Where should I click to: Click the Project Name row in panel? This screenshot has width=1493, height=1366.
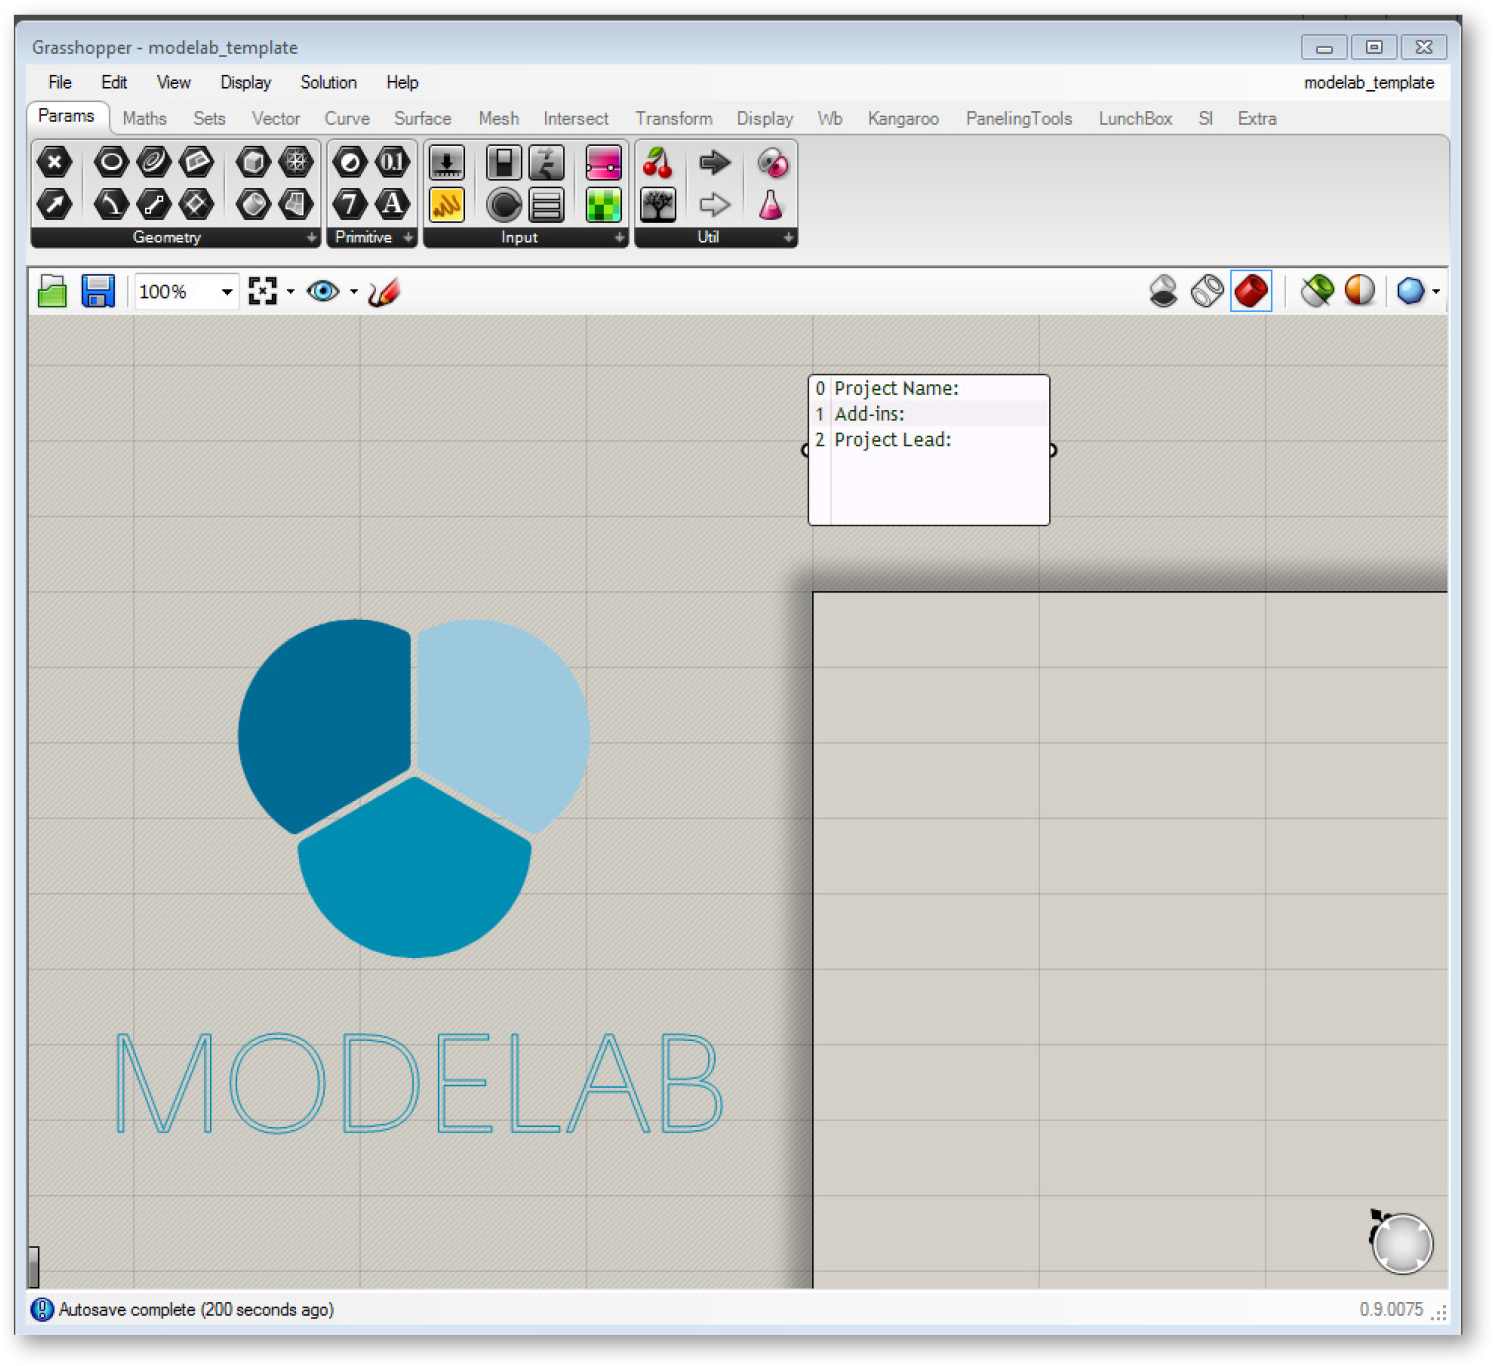(896, 388)
